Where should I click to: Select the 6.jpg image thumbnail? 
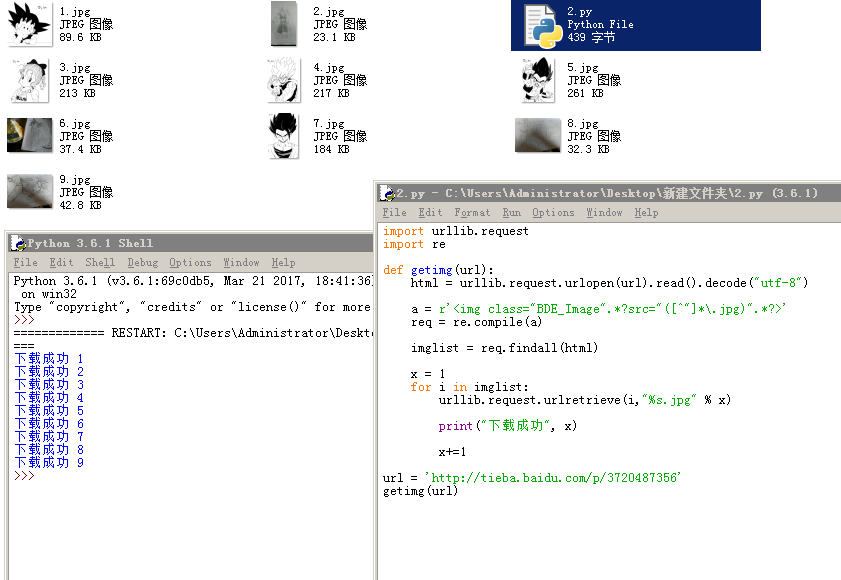(x=29, y=136)
